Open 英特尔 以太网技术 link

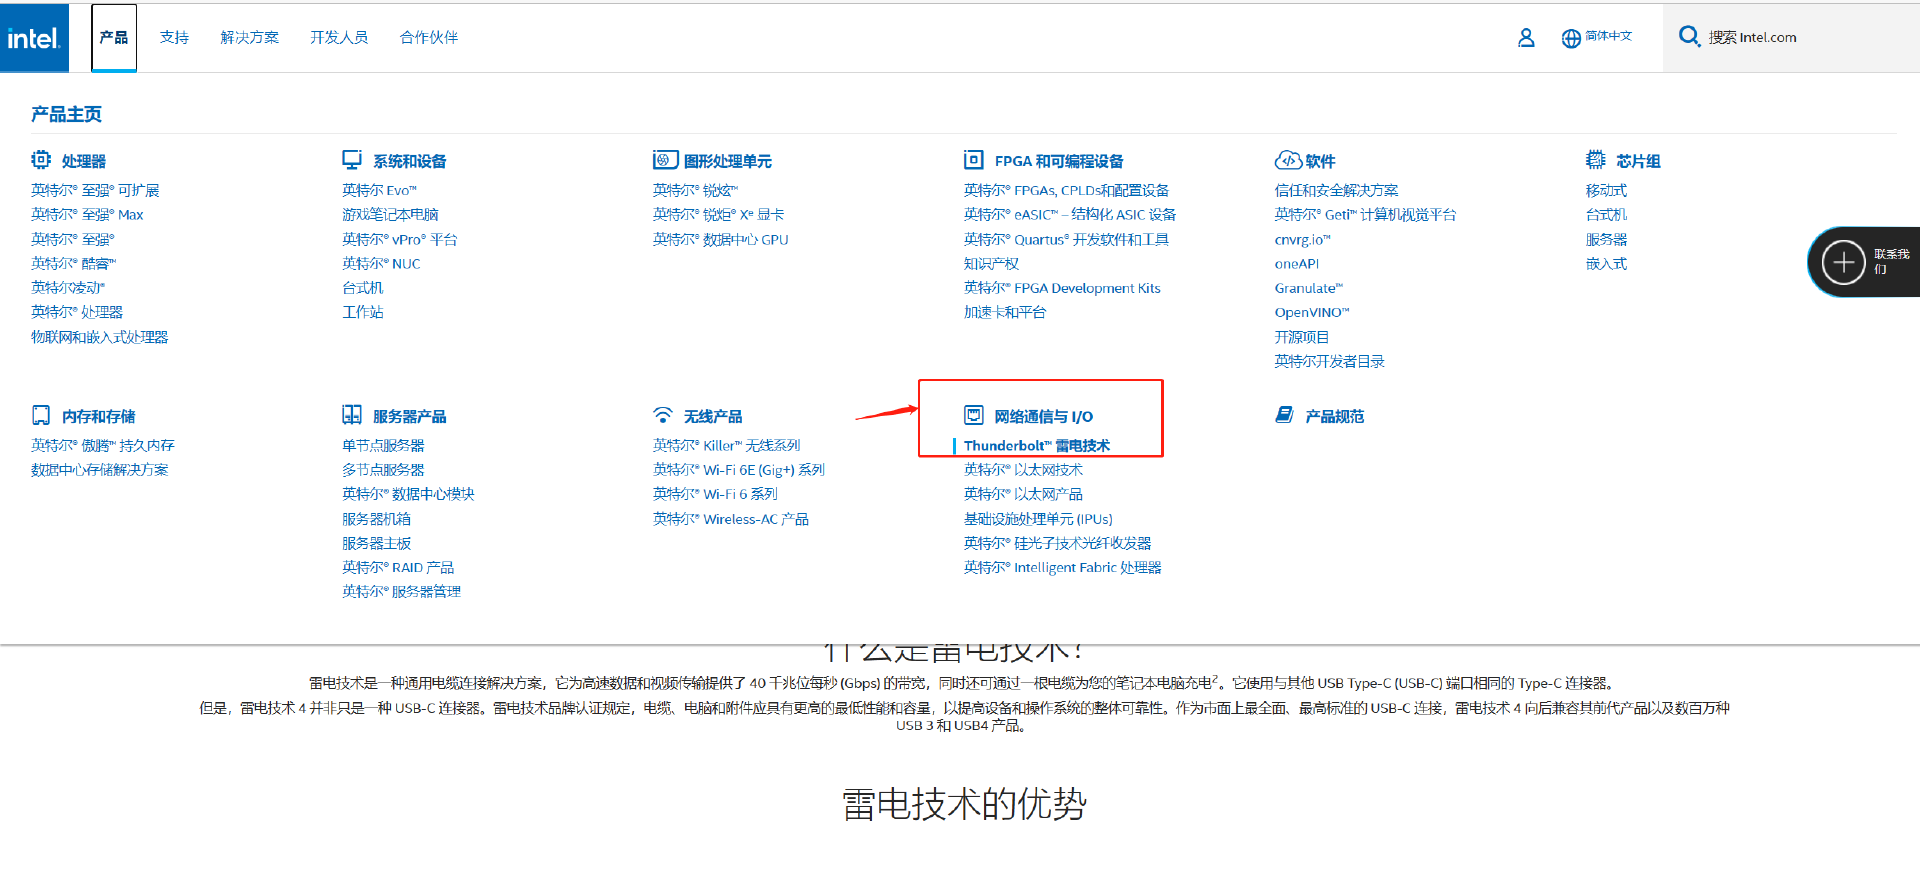1023,469
